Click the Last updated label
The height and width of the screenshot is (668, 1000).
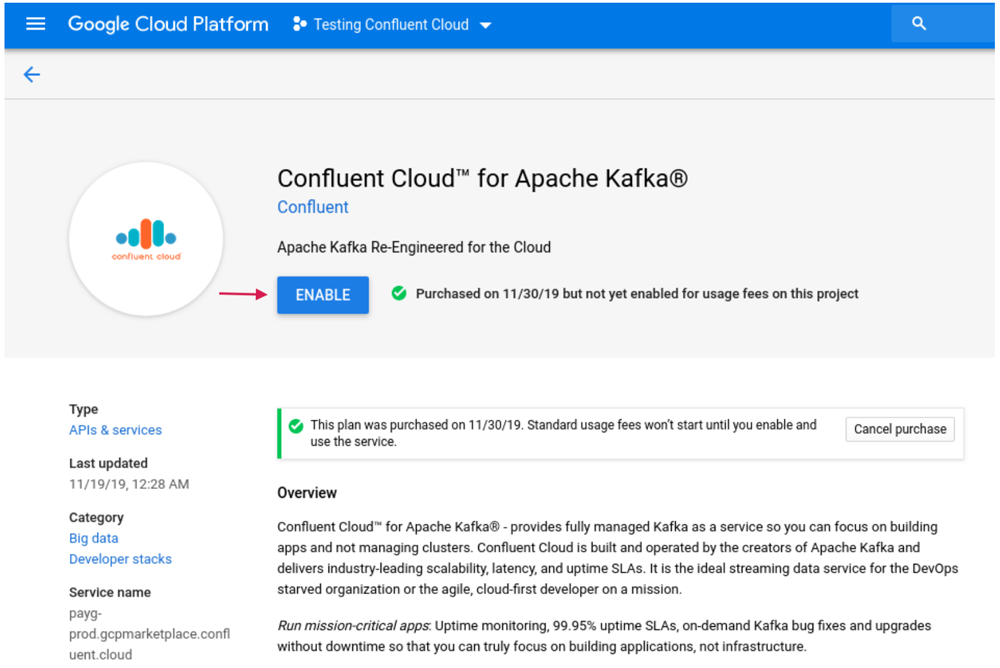click(108, 463)
